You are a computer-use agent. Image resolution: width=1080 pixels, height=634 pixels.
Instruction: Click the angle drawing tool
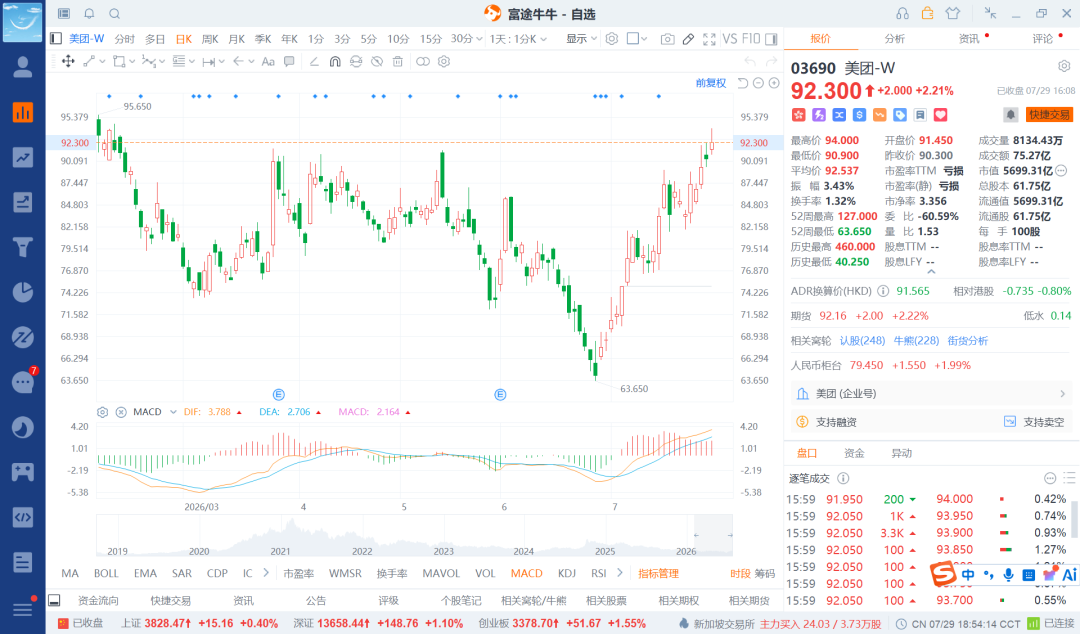[314, 61]
